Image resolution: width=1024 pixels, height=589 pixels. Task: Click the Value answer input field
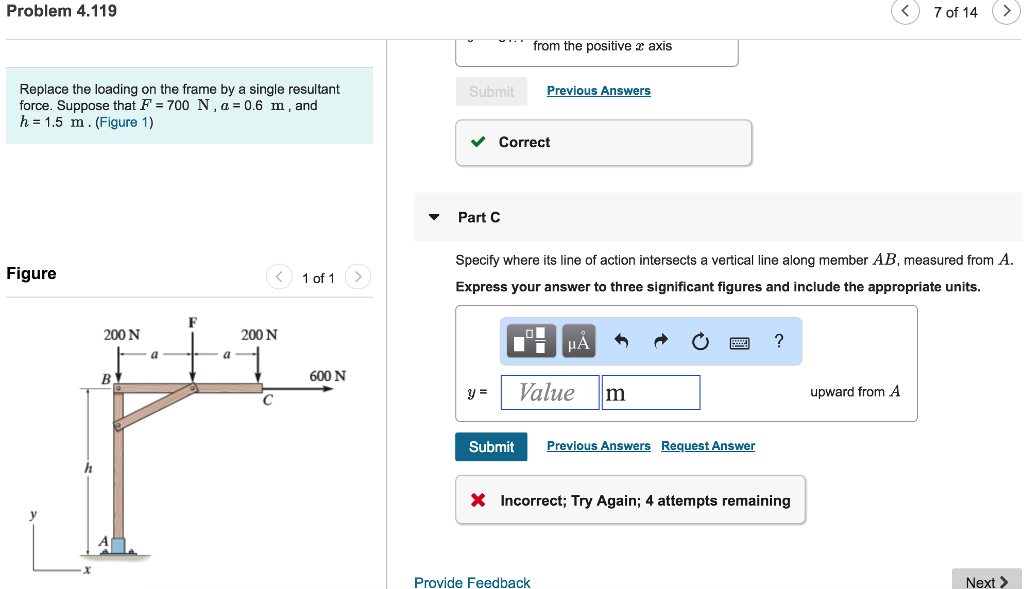point(549,393)
